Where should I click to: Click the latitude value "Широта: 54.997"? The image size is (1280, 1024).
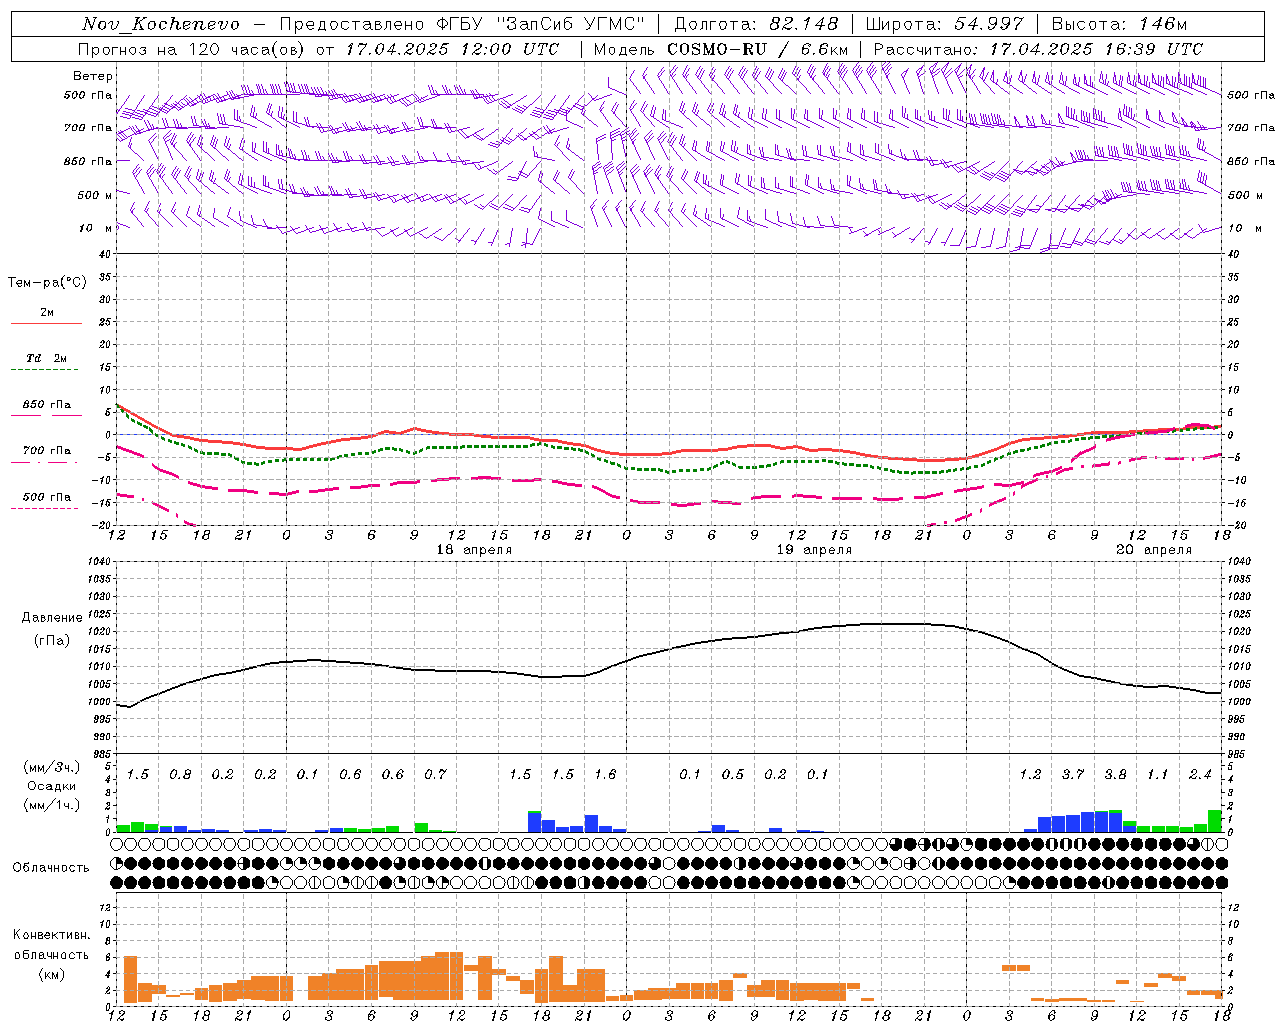pyautogui.click(x=944, y=24)
